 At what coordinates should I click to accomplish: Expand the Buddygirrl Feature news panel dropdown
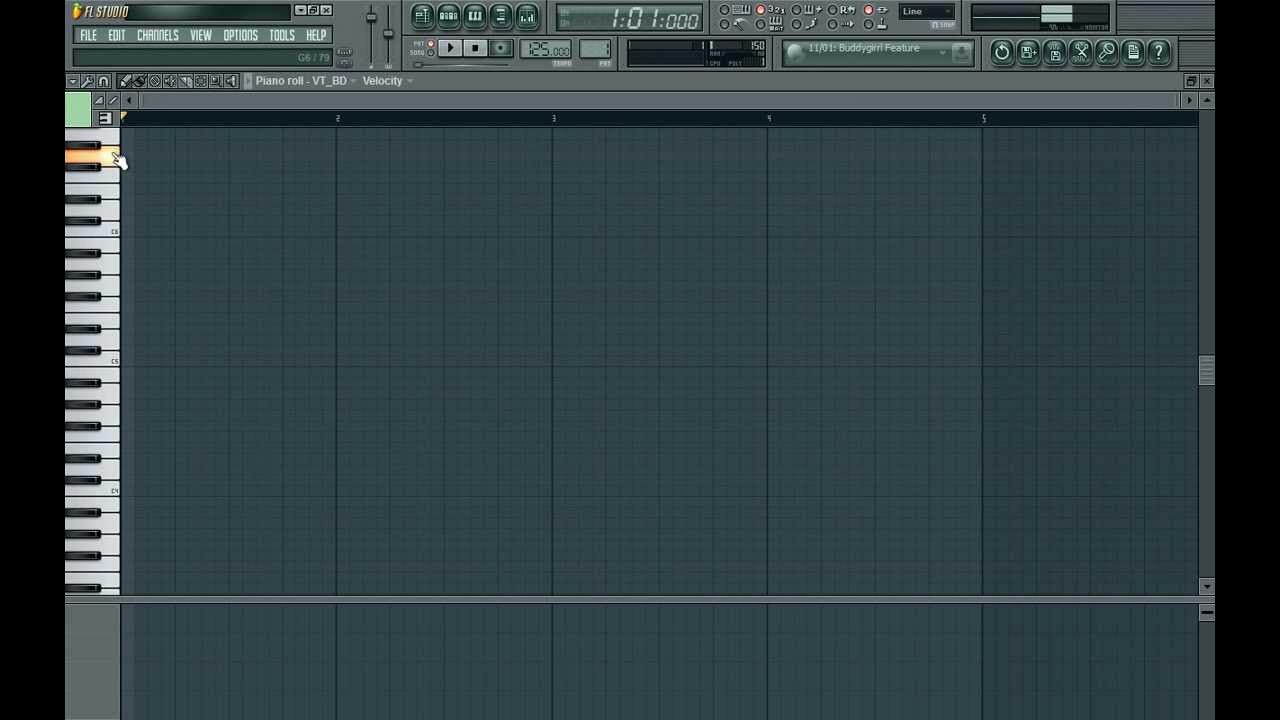coord(943,52)
